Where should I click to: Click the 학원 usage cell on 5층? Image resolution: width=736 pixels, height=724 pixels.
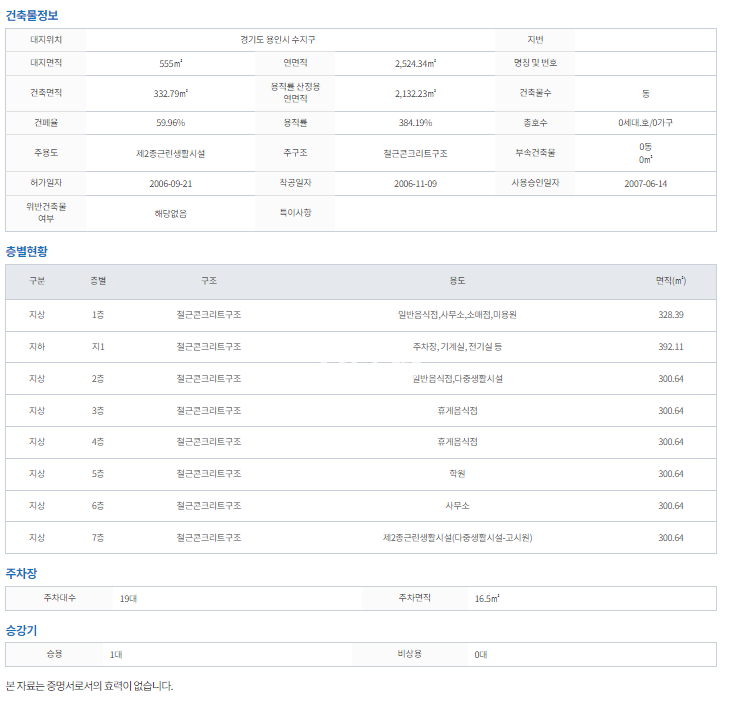456,474
